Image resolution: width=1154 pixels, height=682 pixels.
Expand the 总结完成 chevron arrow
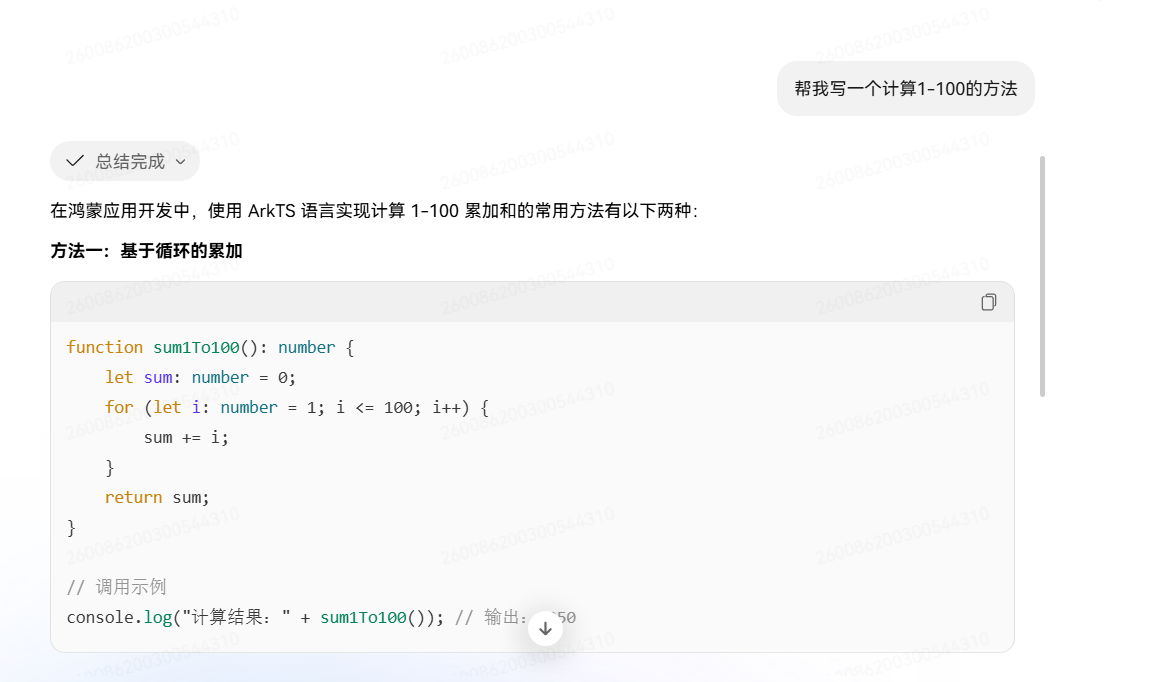click(180, 161)
